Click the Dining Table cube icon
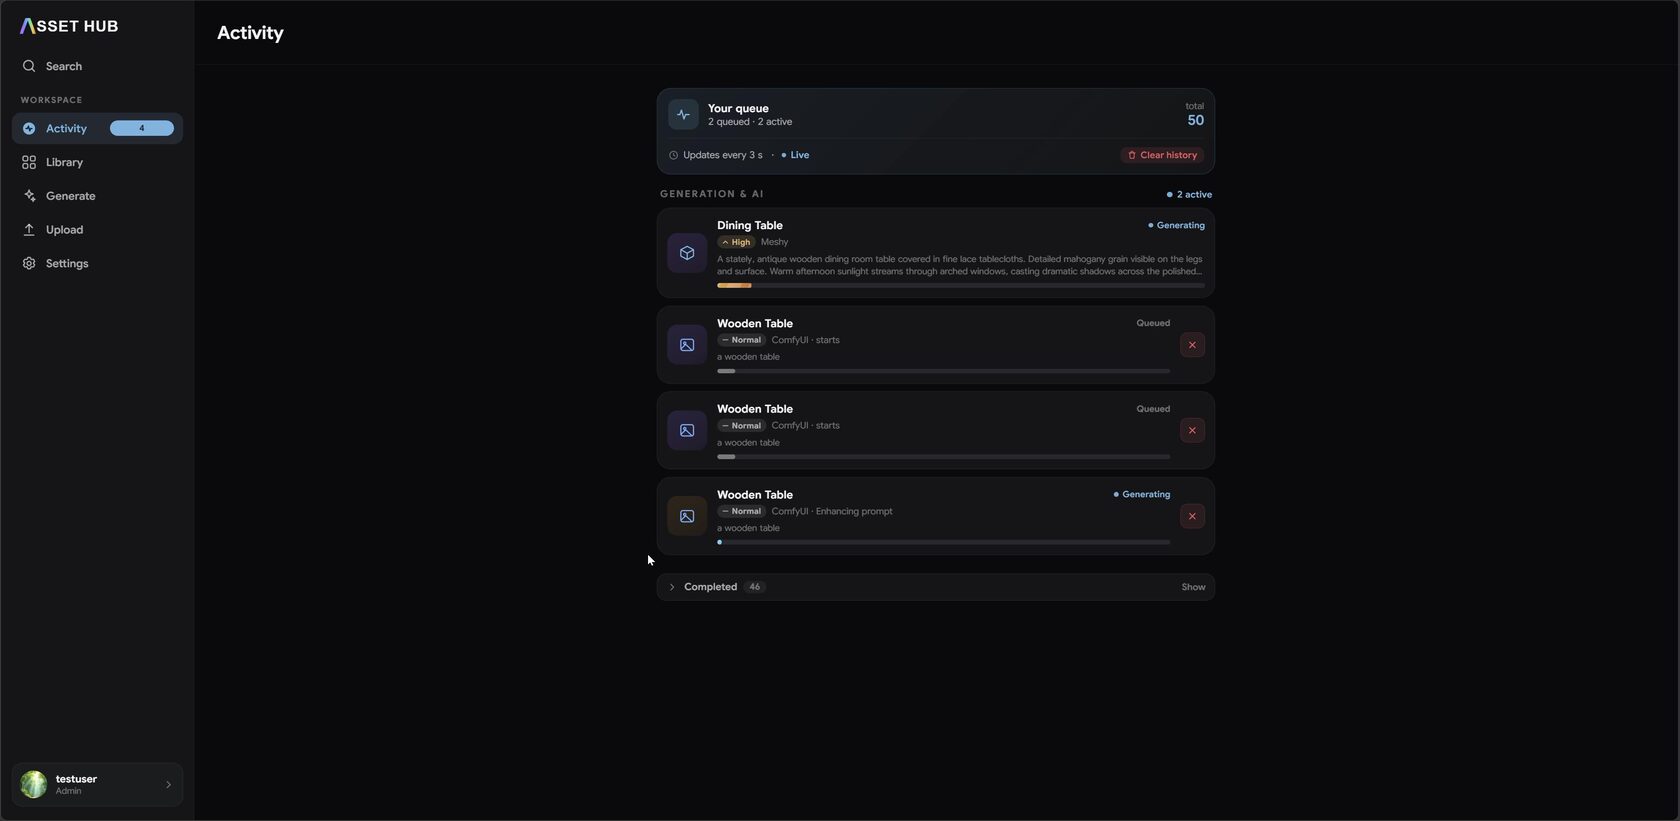 pyautogui.click(x=687, y=253)
